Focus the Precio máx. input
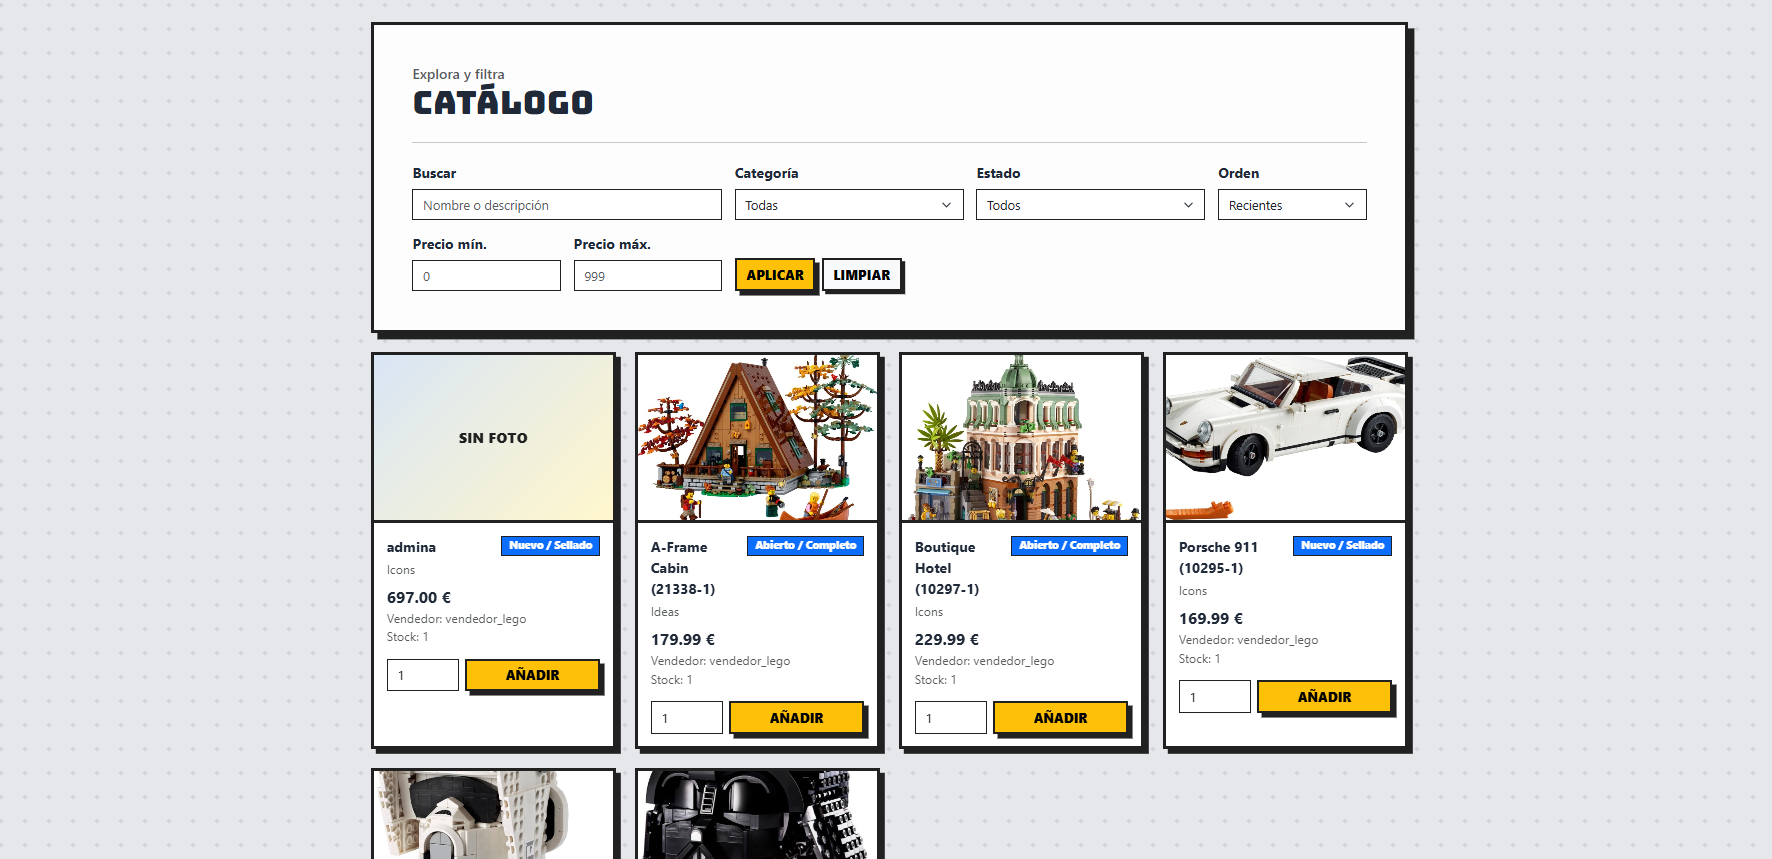Screen dimensions: 1772x859 coord(647,276)
